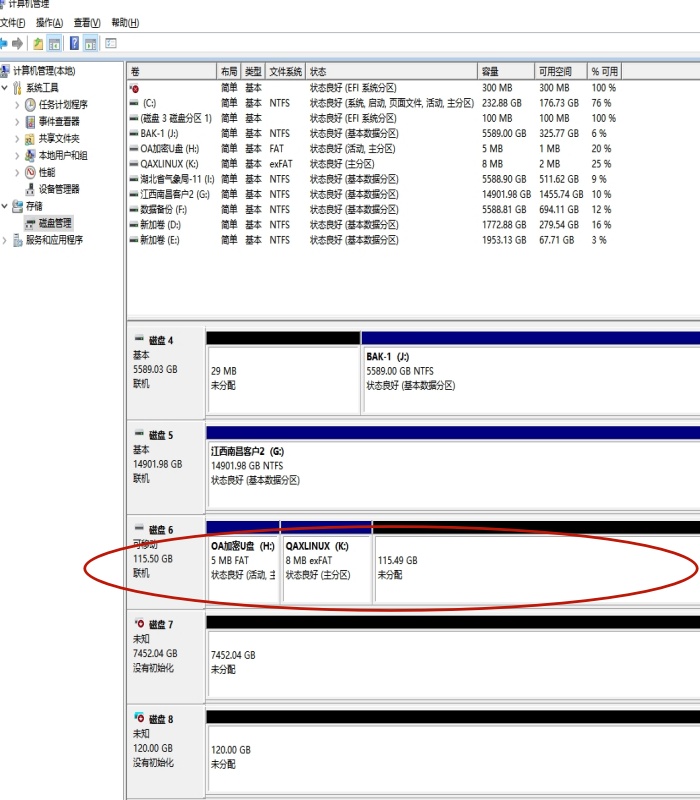Click the blue Help question mark icon
Image resolution: width=700 pixels, height=800 pixels.
click(x=74, y=43)
